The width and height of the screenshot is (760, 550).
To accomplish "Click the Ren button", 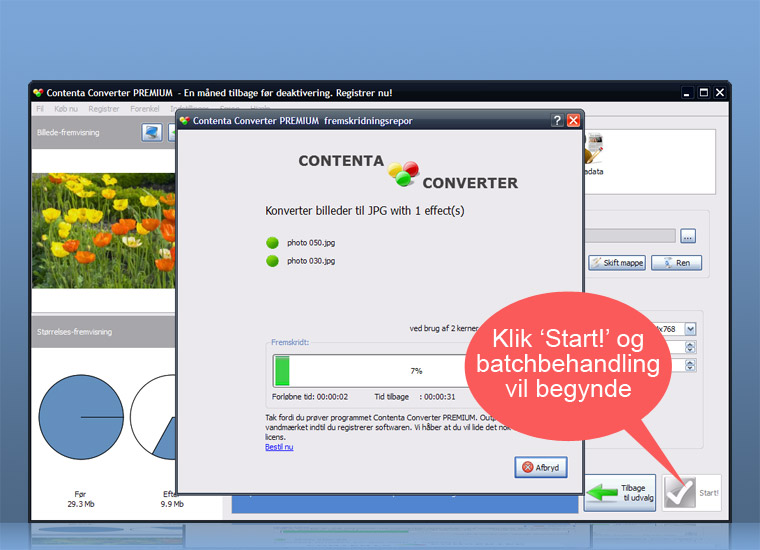I will [x=677, y=263].
